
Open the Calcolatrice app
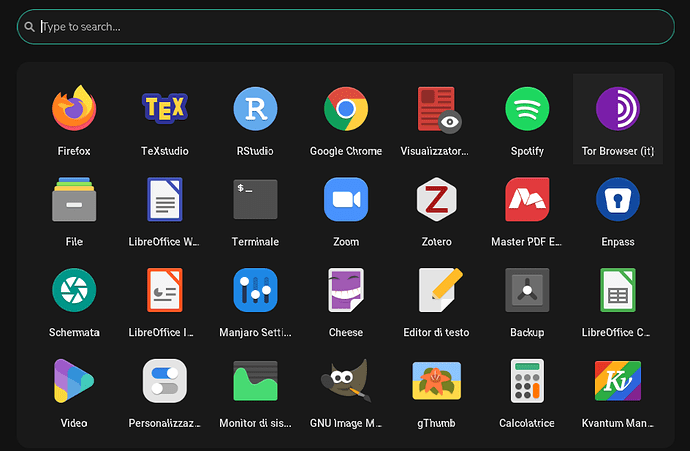point(527,380)
